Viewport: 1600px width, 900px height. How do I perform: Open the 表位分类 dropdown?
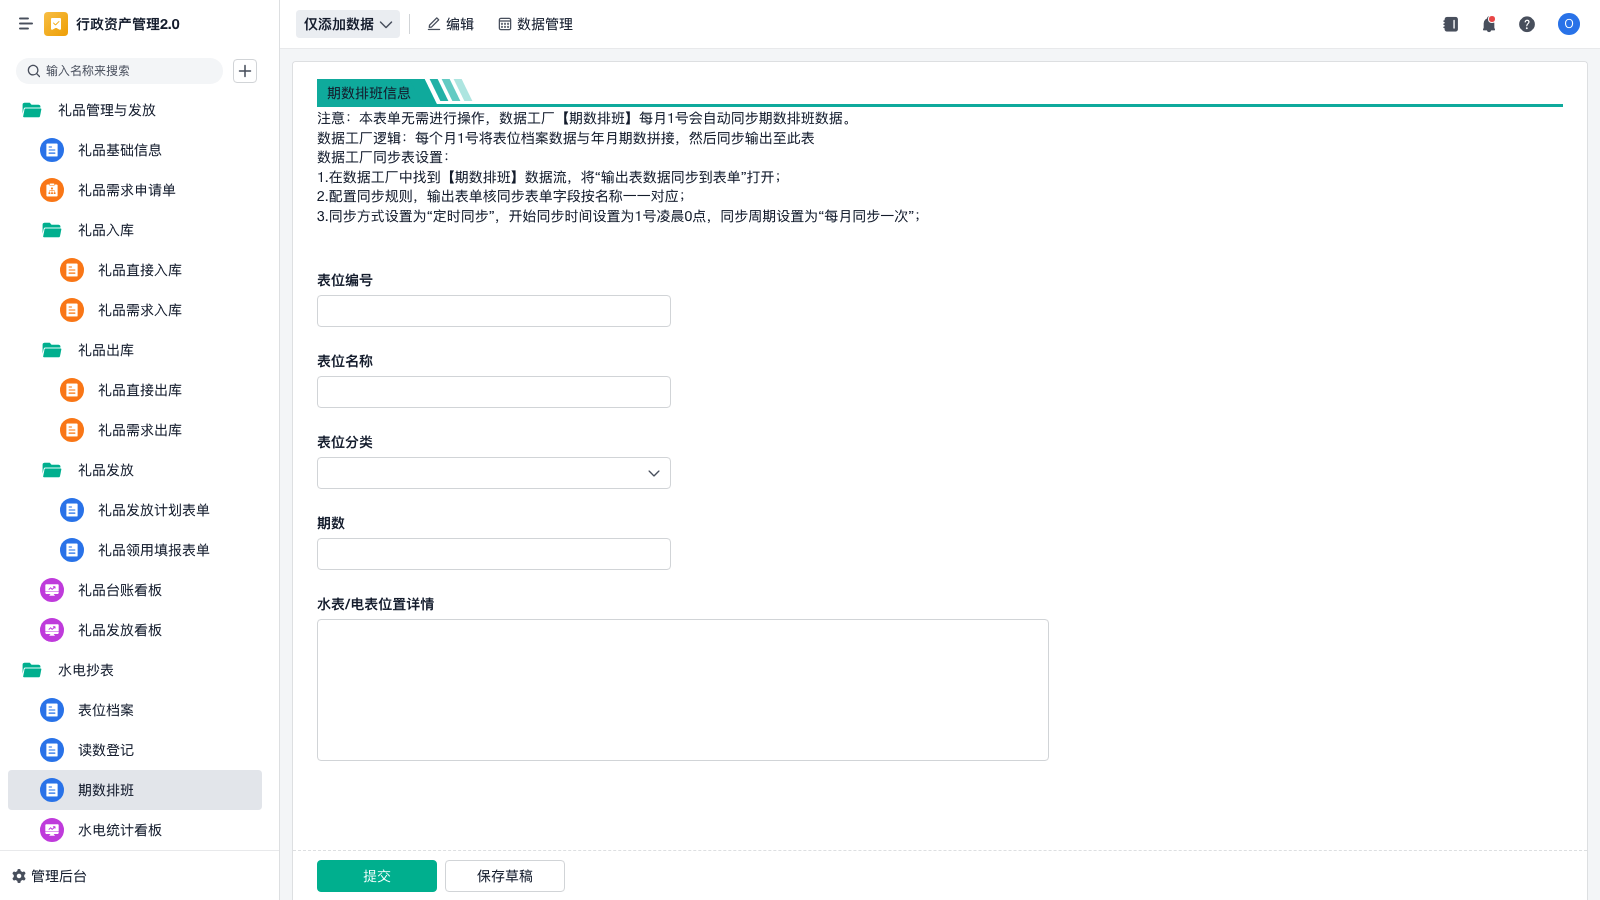(x=493, y=473)
